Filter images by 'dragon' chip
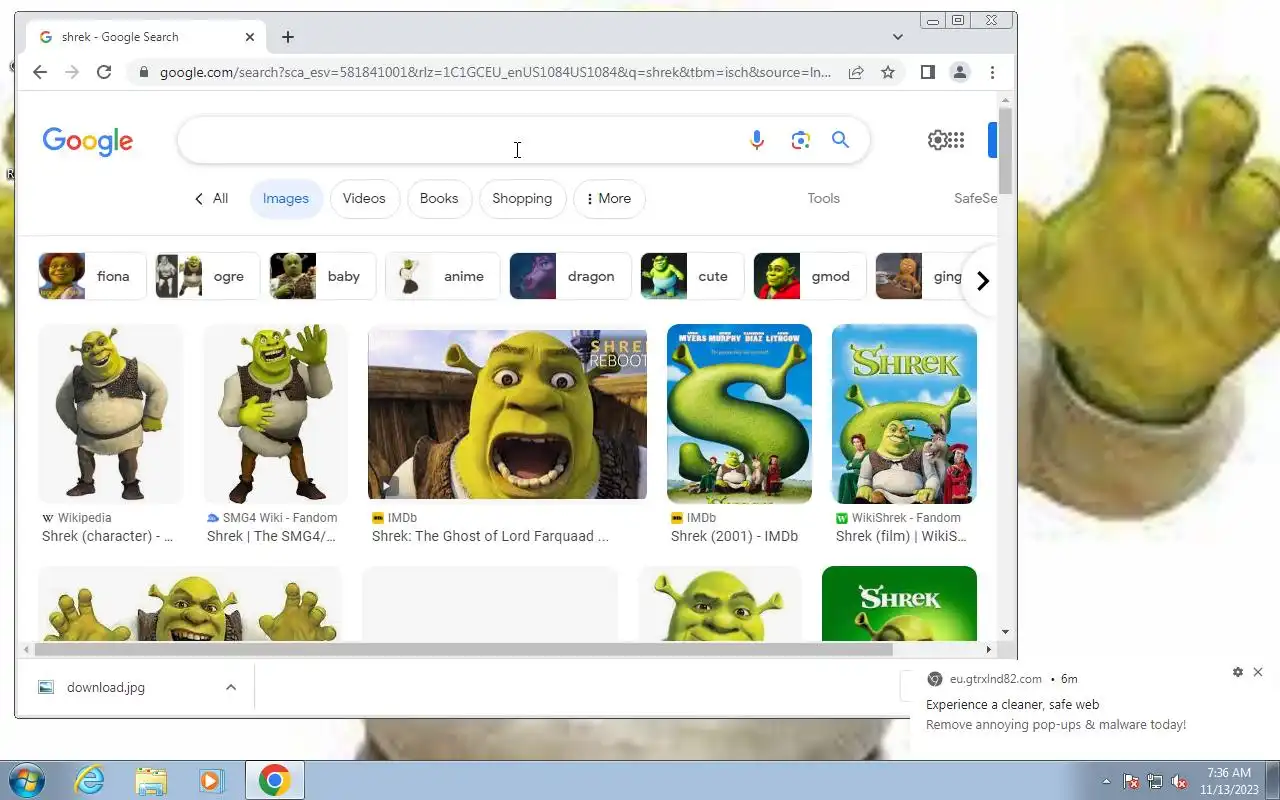The height and width of the screenshot is (800, 1280). pos(570,276)
